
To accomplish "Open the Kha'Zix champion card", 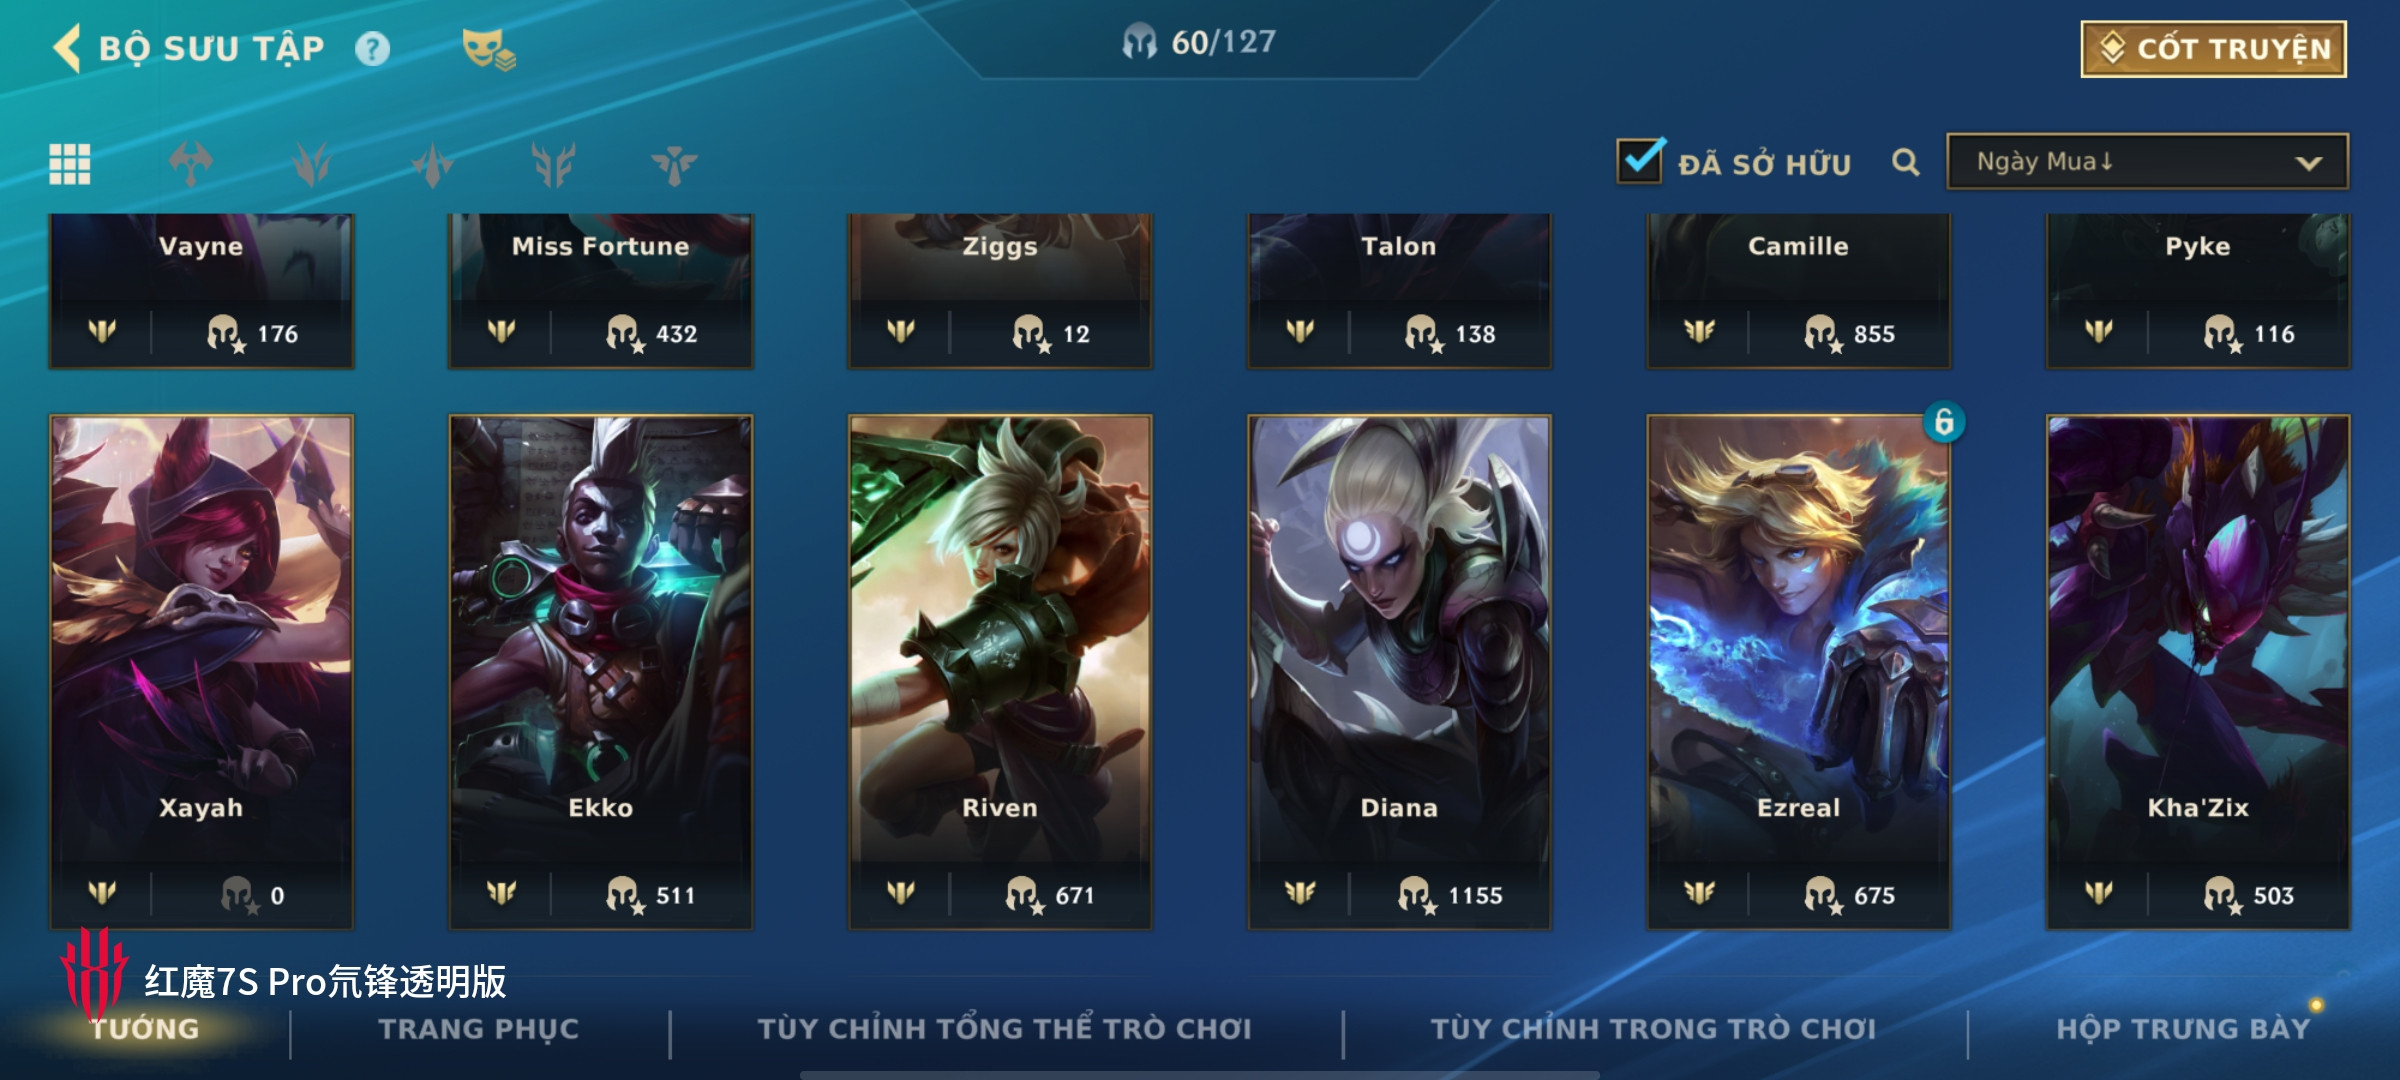I will pyautogui.click(x=2198, y=672).
